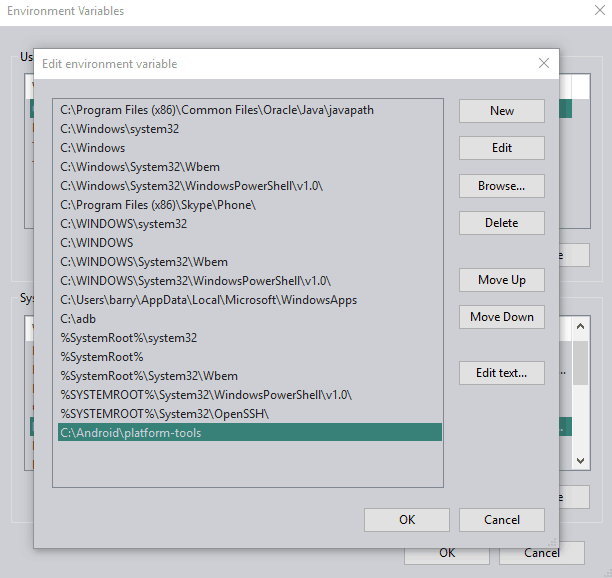Select C:\Windows\System32\WindowsPowerShell\v1.0\ entry
Viewport: 612px width, 578px height.
tap(250, 186)
